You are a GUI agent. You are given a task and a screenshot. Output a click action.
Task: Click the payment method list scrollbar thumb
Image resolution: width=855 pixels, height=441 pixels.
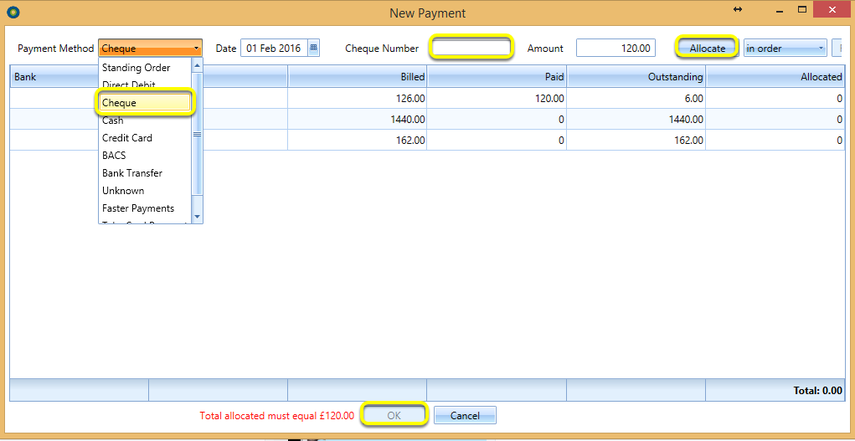point(197,134)
